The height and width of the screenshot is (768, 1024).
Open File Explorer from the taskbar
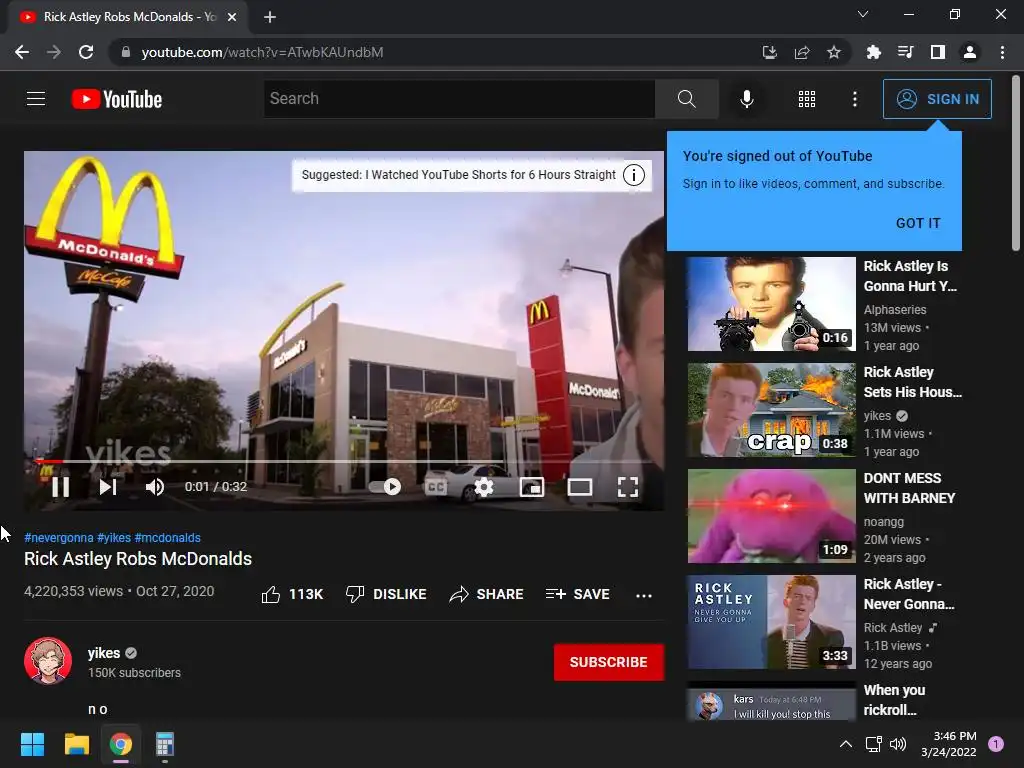click(77, 744)
